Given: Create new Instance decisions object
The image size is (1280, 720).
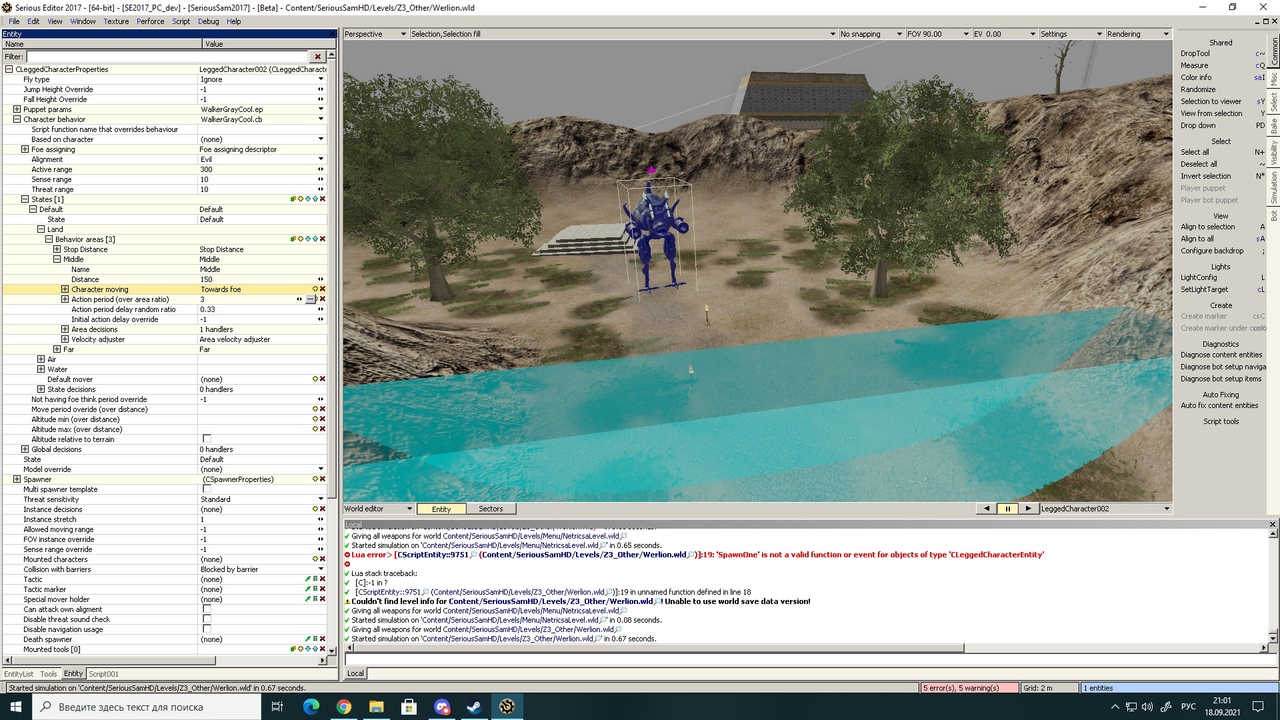Looking at the screenshot, I should tap(315, 509).
